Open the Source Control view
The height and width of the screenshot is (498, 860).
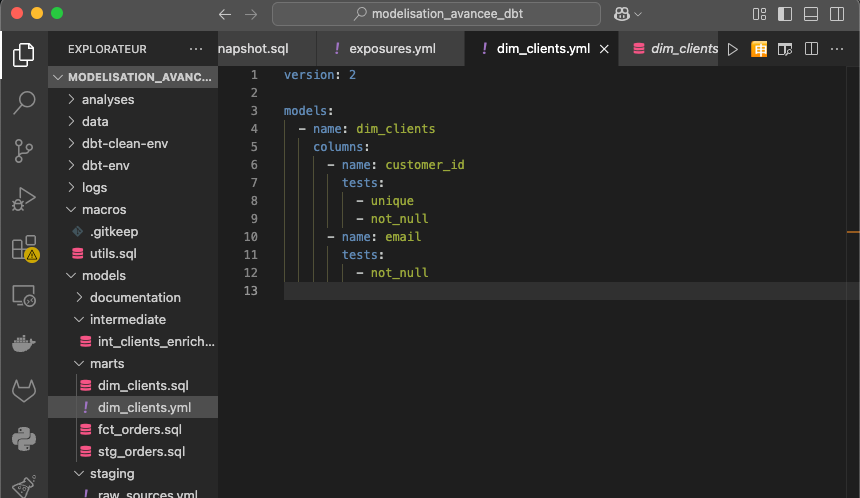tap(24, 151)
